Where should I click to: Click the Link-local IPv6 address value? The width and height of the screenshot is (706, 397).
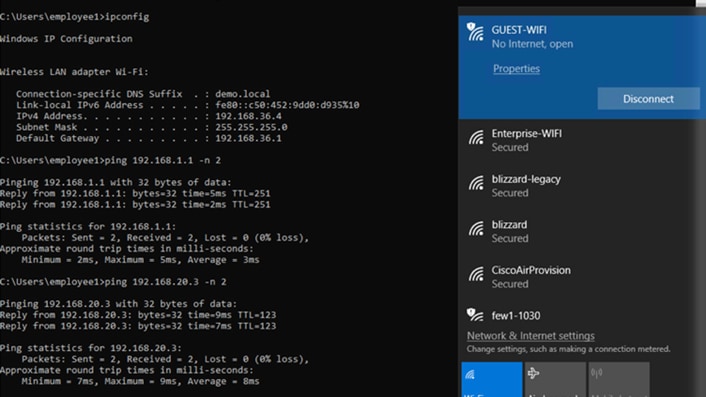coord(287,105)
